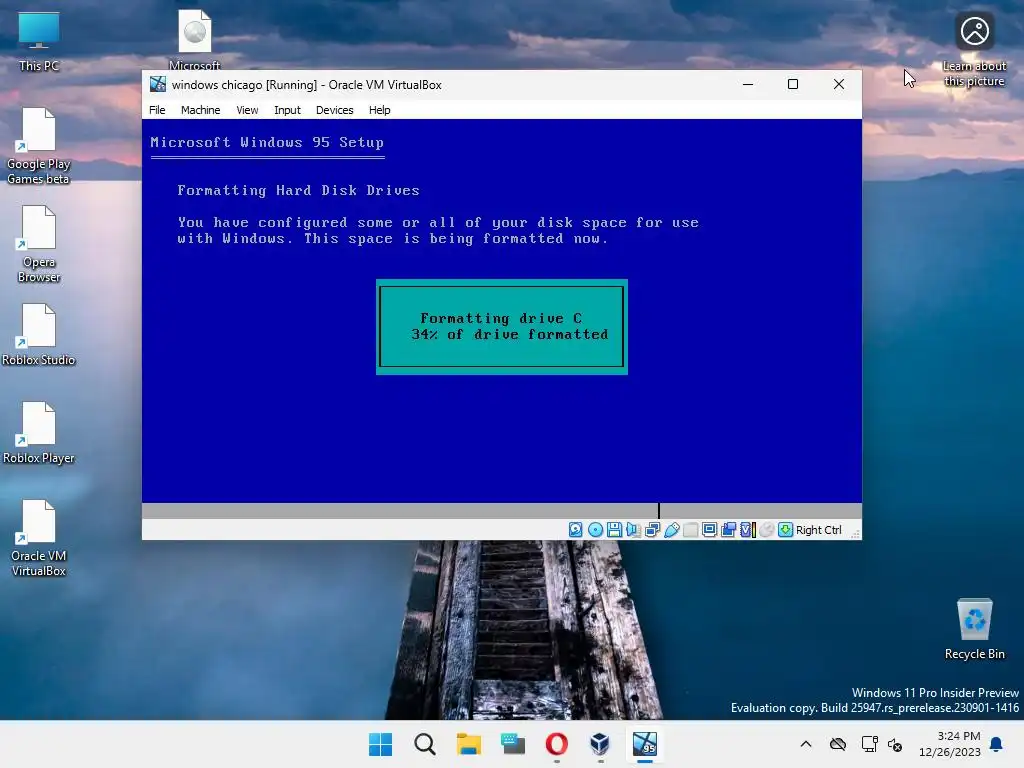Select the Recycle Bin icon
Screen dimensions: 1024x768
(x=974, y=628)
